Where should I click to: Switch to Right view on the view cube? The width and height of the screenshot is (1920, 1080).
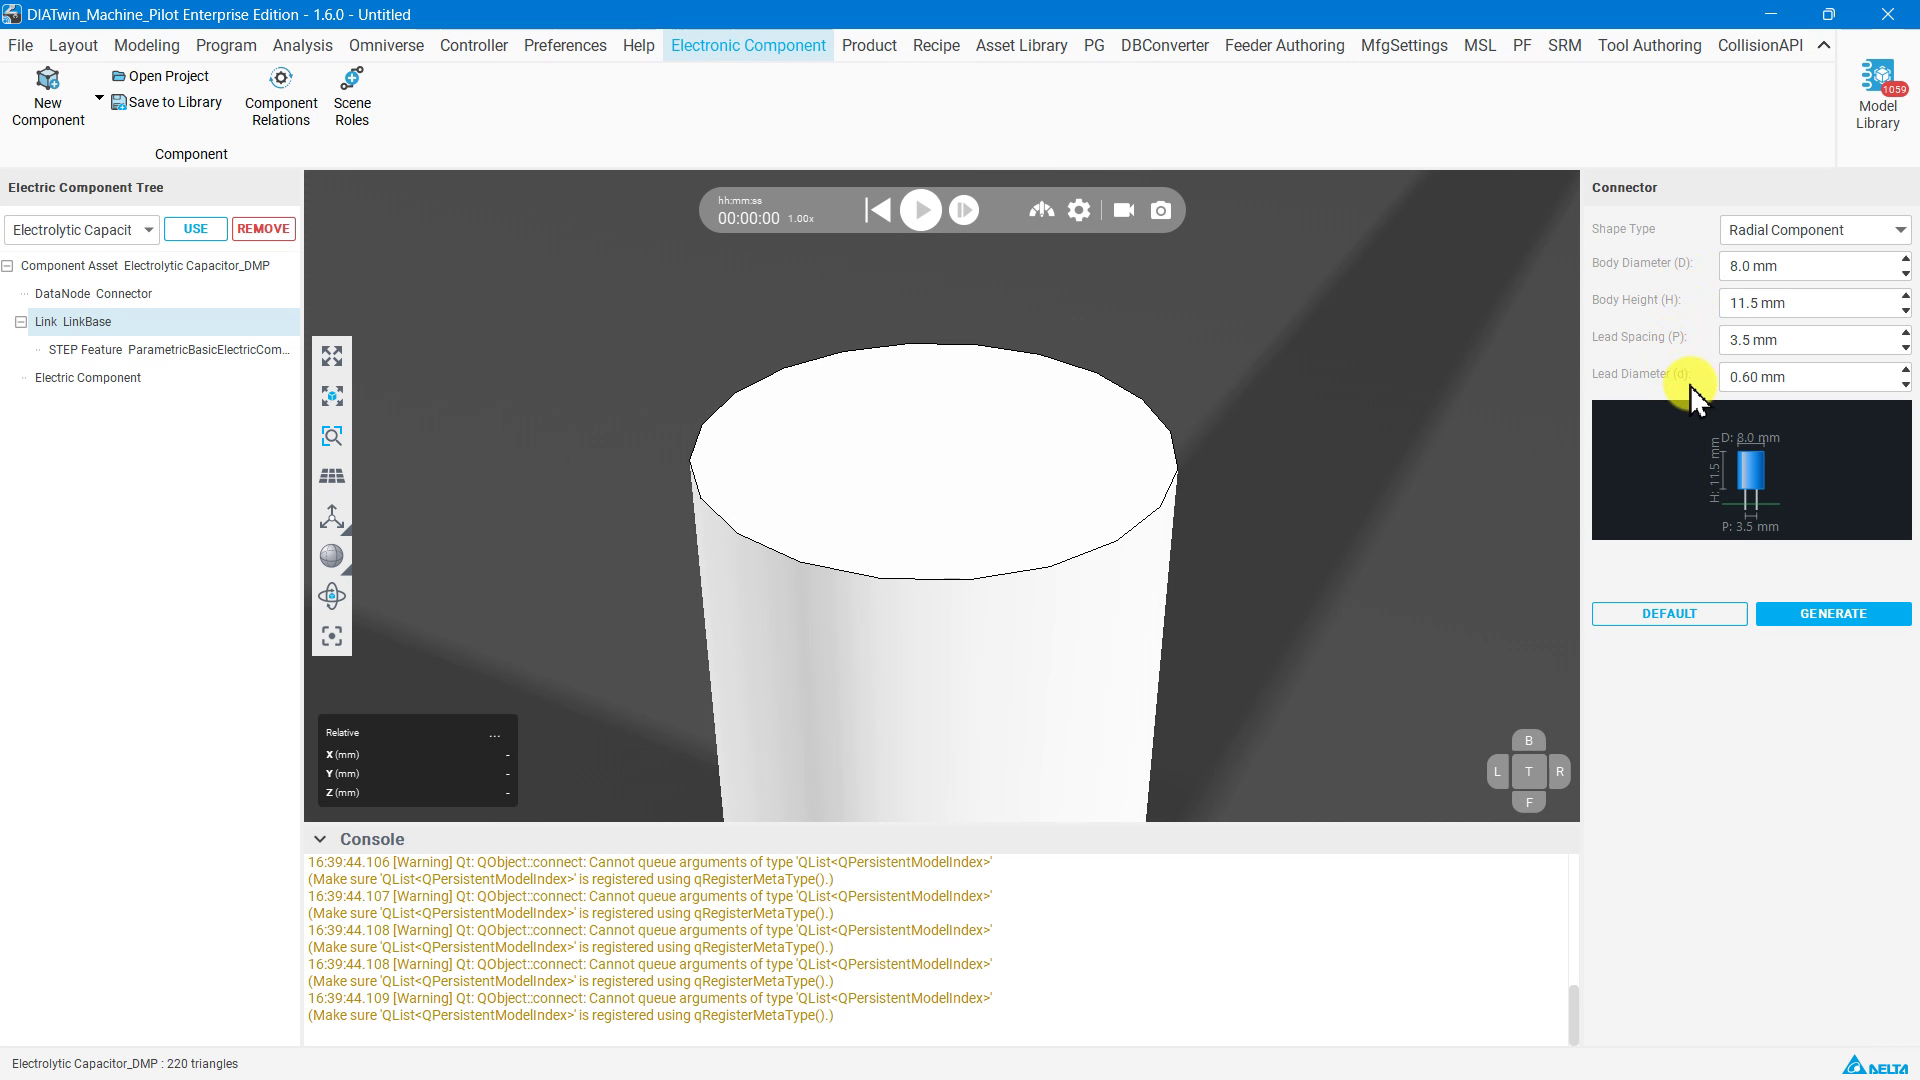(x=1559, y=771)
